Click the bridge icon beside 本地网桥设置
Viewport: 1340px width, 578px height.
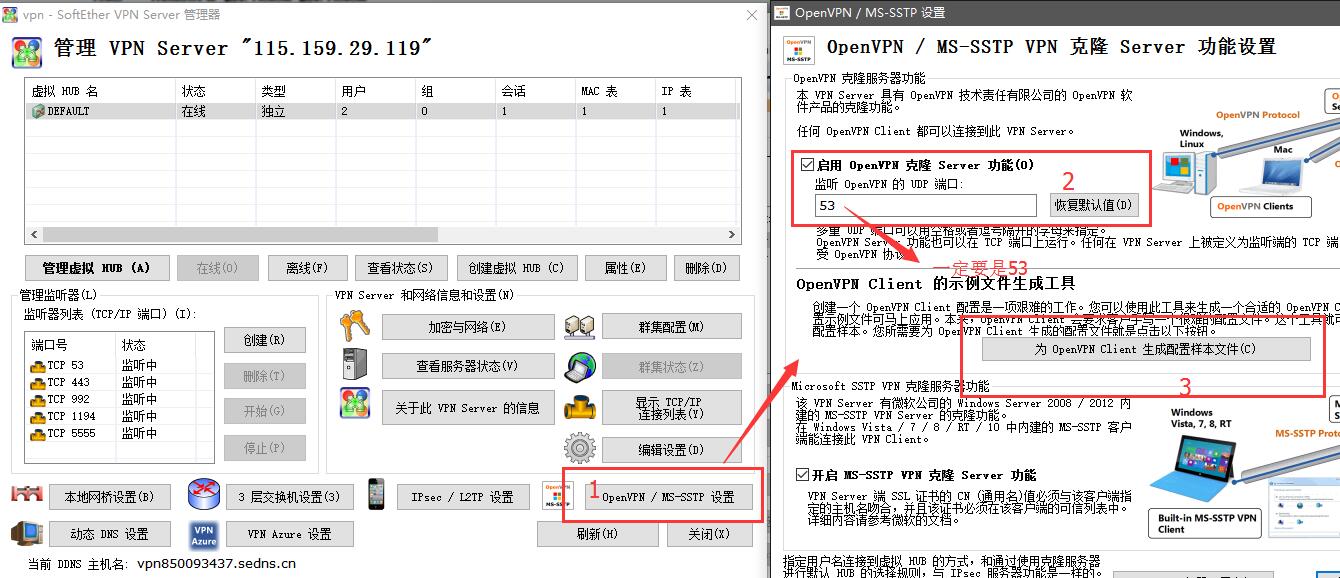click(27, 495)
